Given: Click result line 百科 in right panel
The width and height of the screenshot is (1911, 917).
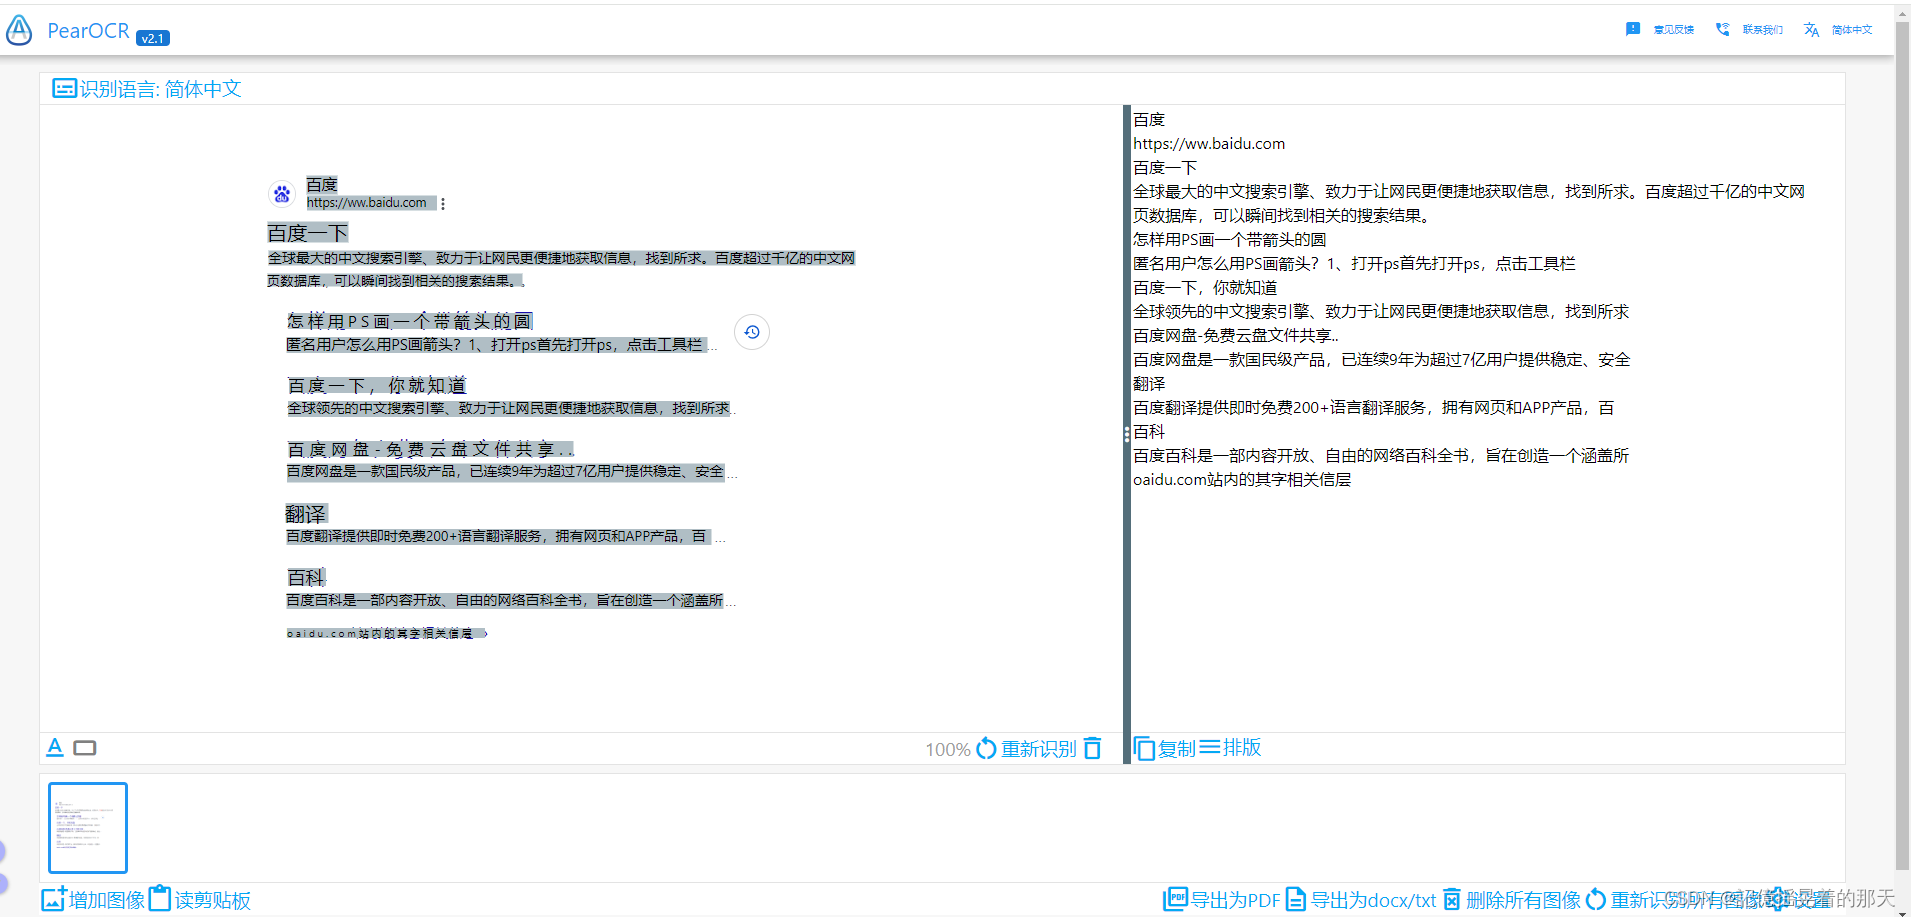Looking at the screenshot, I should (1149, 432).
